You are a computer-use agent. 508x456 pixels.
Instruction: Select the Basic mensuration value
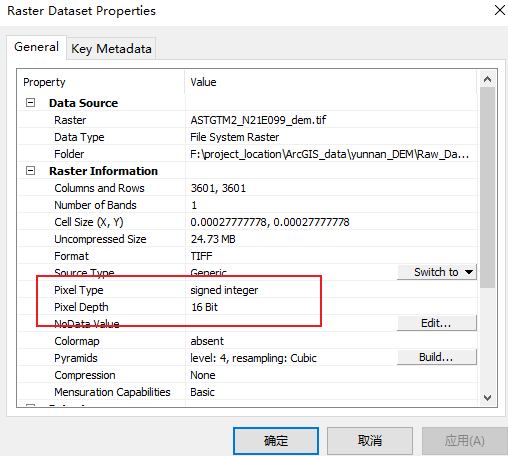click(x=202, y=392)
